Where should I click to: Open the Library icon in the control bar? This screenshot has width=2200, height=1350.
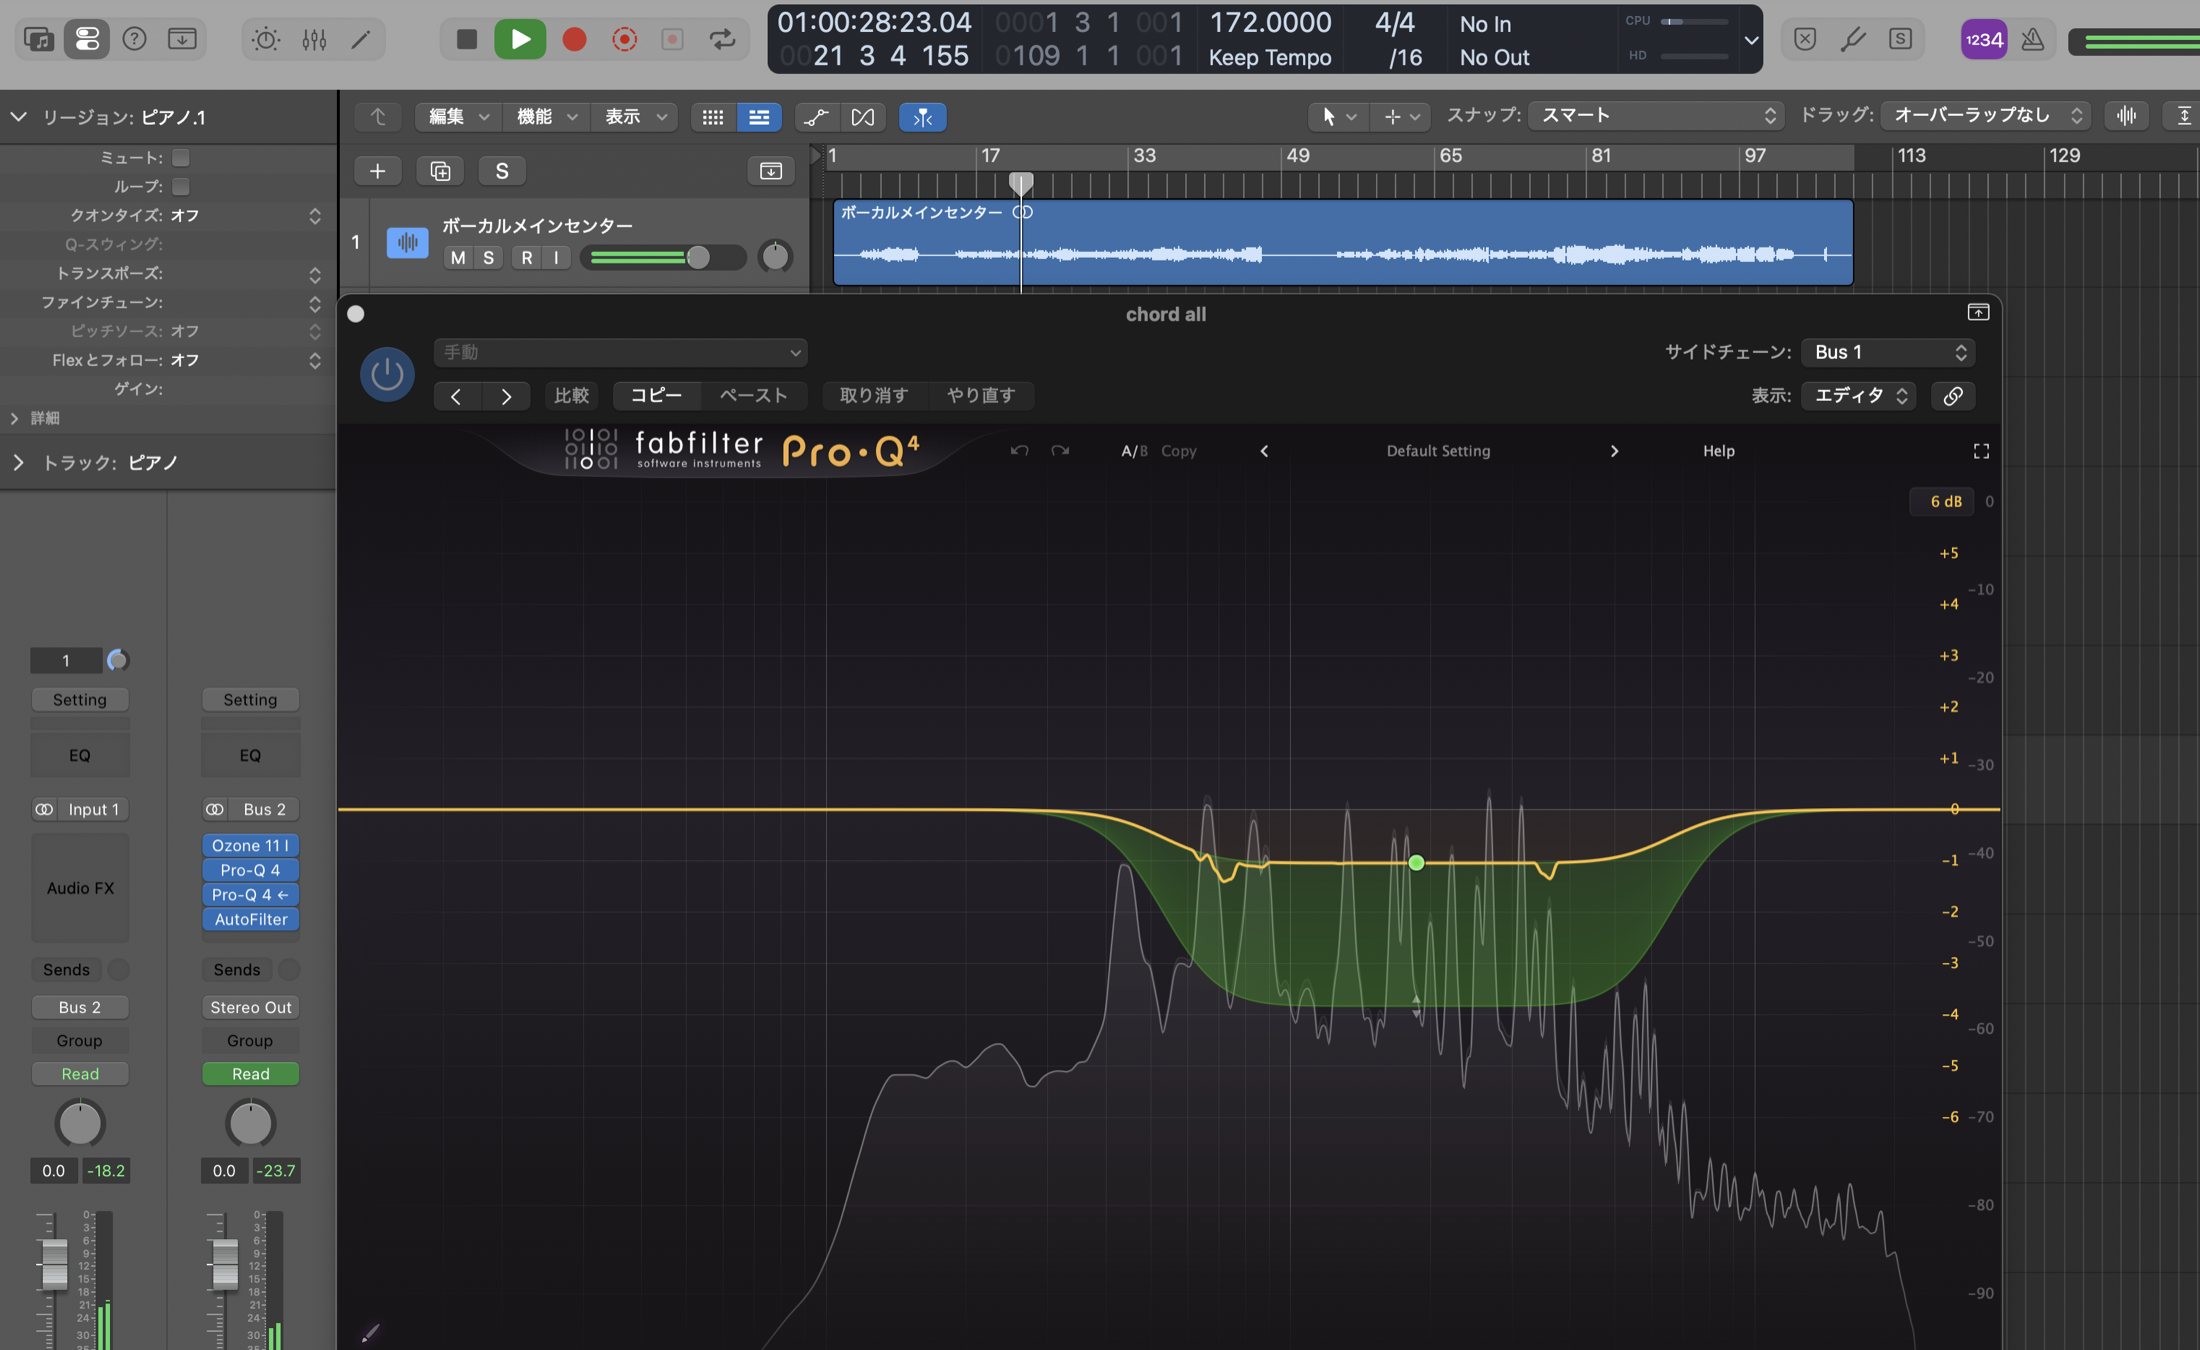[x=38, y=39]
